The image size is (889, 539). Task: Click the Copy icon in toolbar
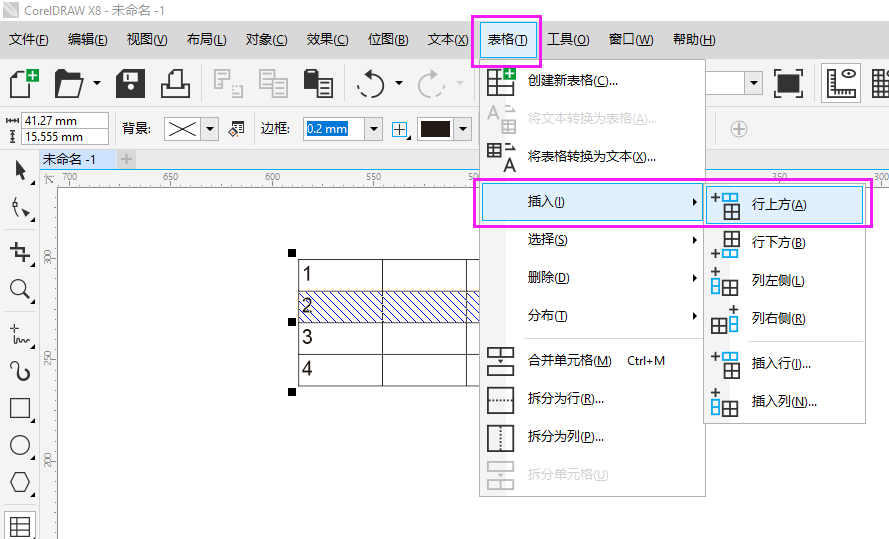273,83
